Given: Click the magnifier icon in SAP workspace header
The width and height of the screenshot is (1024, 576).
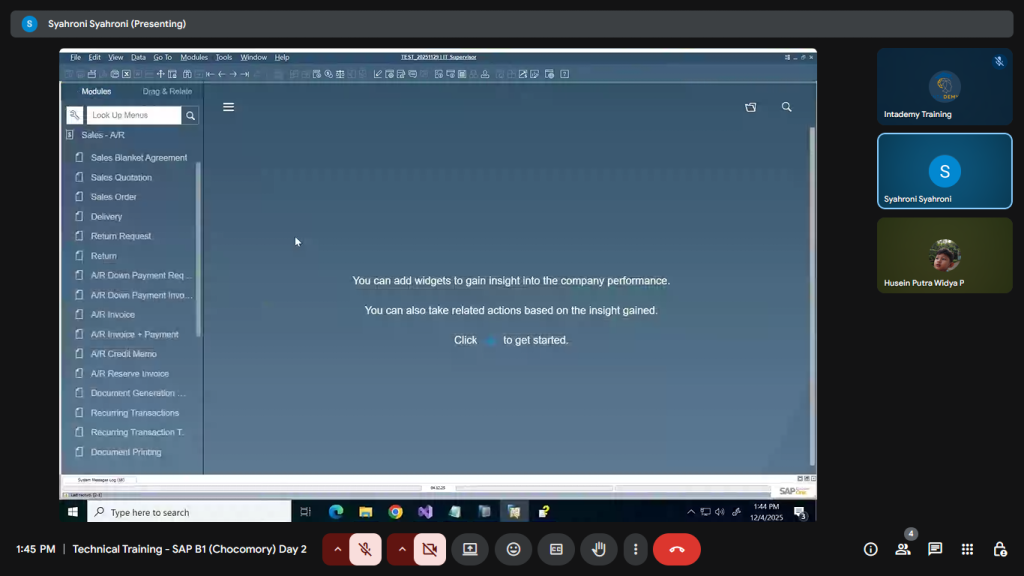Looking at the screenshot, I should coord(786,107).
